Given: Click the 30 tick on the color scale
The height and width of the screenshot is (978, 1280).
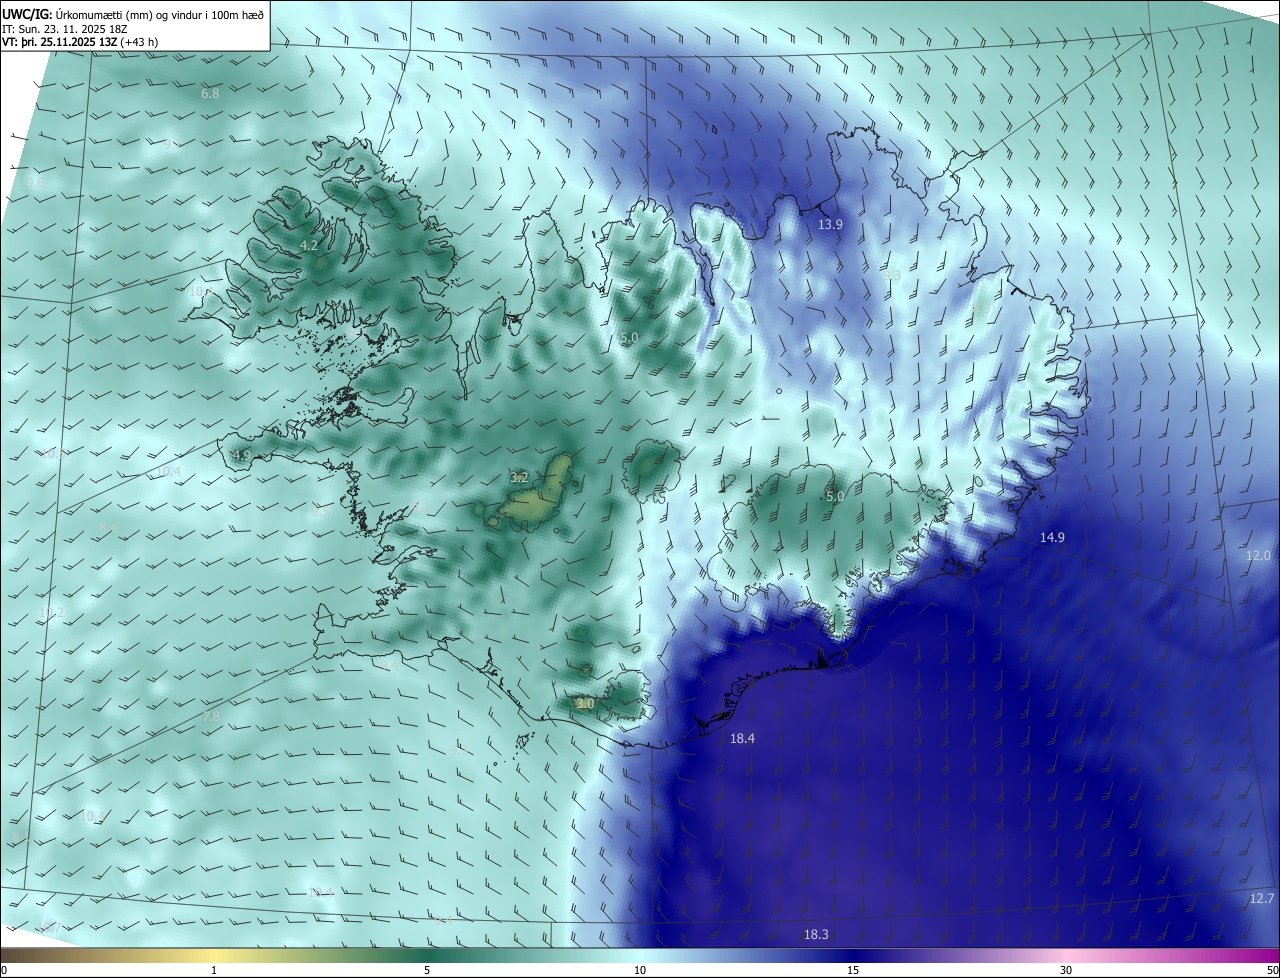Looking at the screenshot, I should coord(1066,970).
